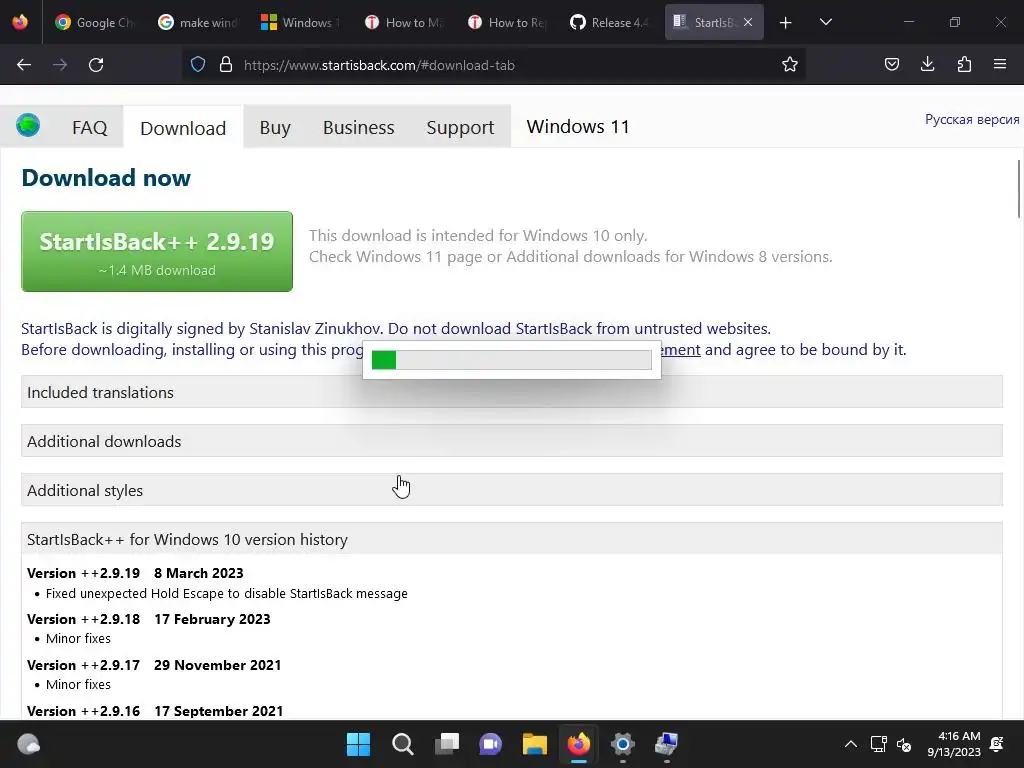Screen dimensions: 1024x768
Task: Collapse the StartIsBack++ version history section
Action: (511, 539)
